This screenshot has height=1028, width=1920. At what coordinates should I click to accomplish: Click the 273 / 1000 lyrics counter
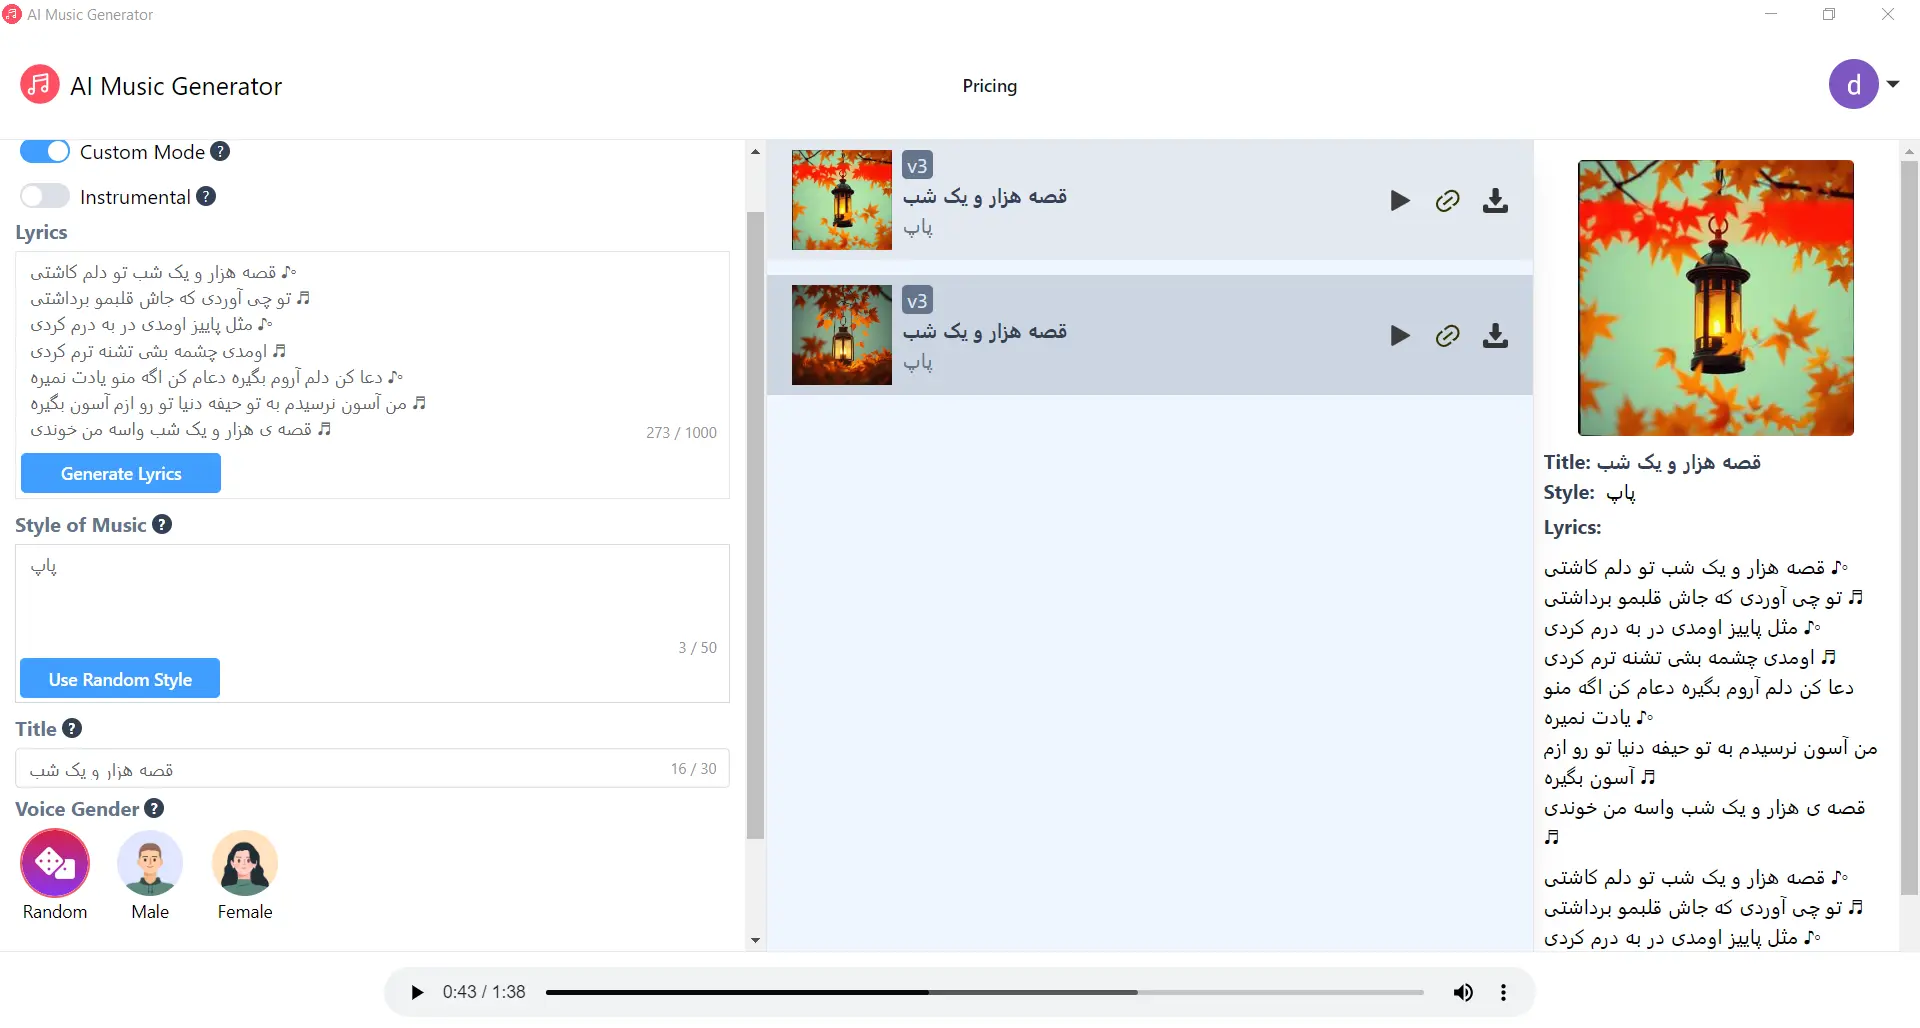[x=681, y=432]
